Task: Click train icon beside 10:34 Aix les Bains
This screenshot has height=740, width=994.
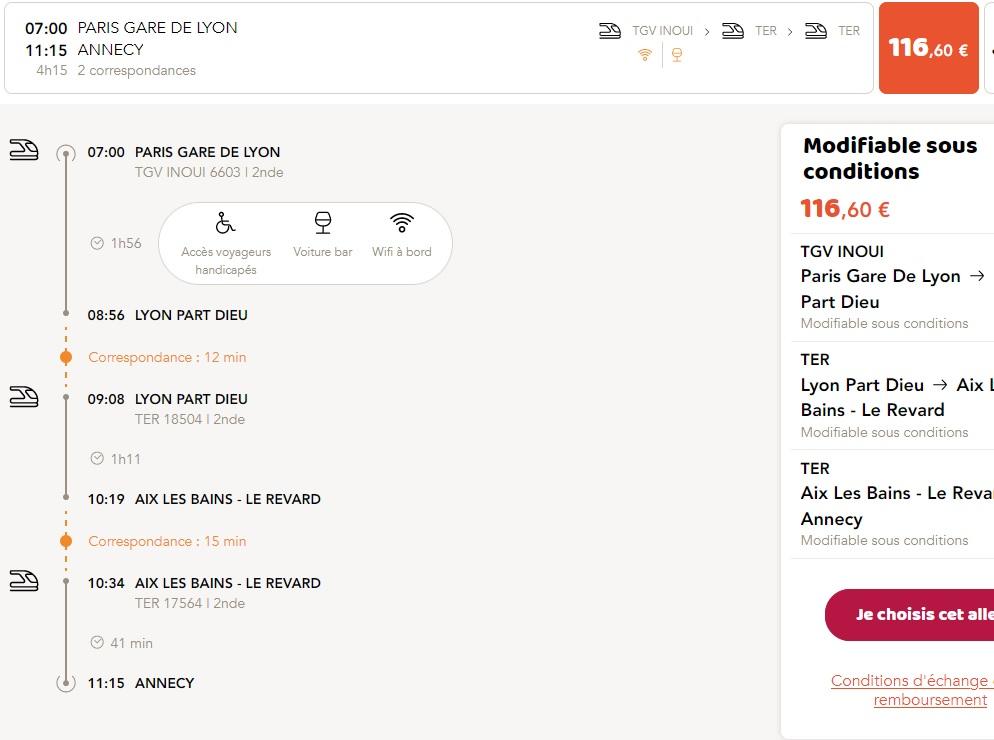Action: (x=24, y=581)
